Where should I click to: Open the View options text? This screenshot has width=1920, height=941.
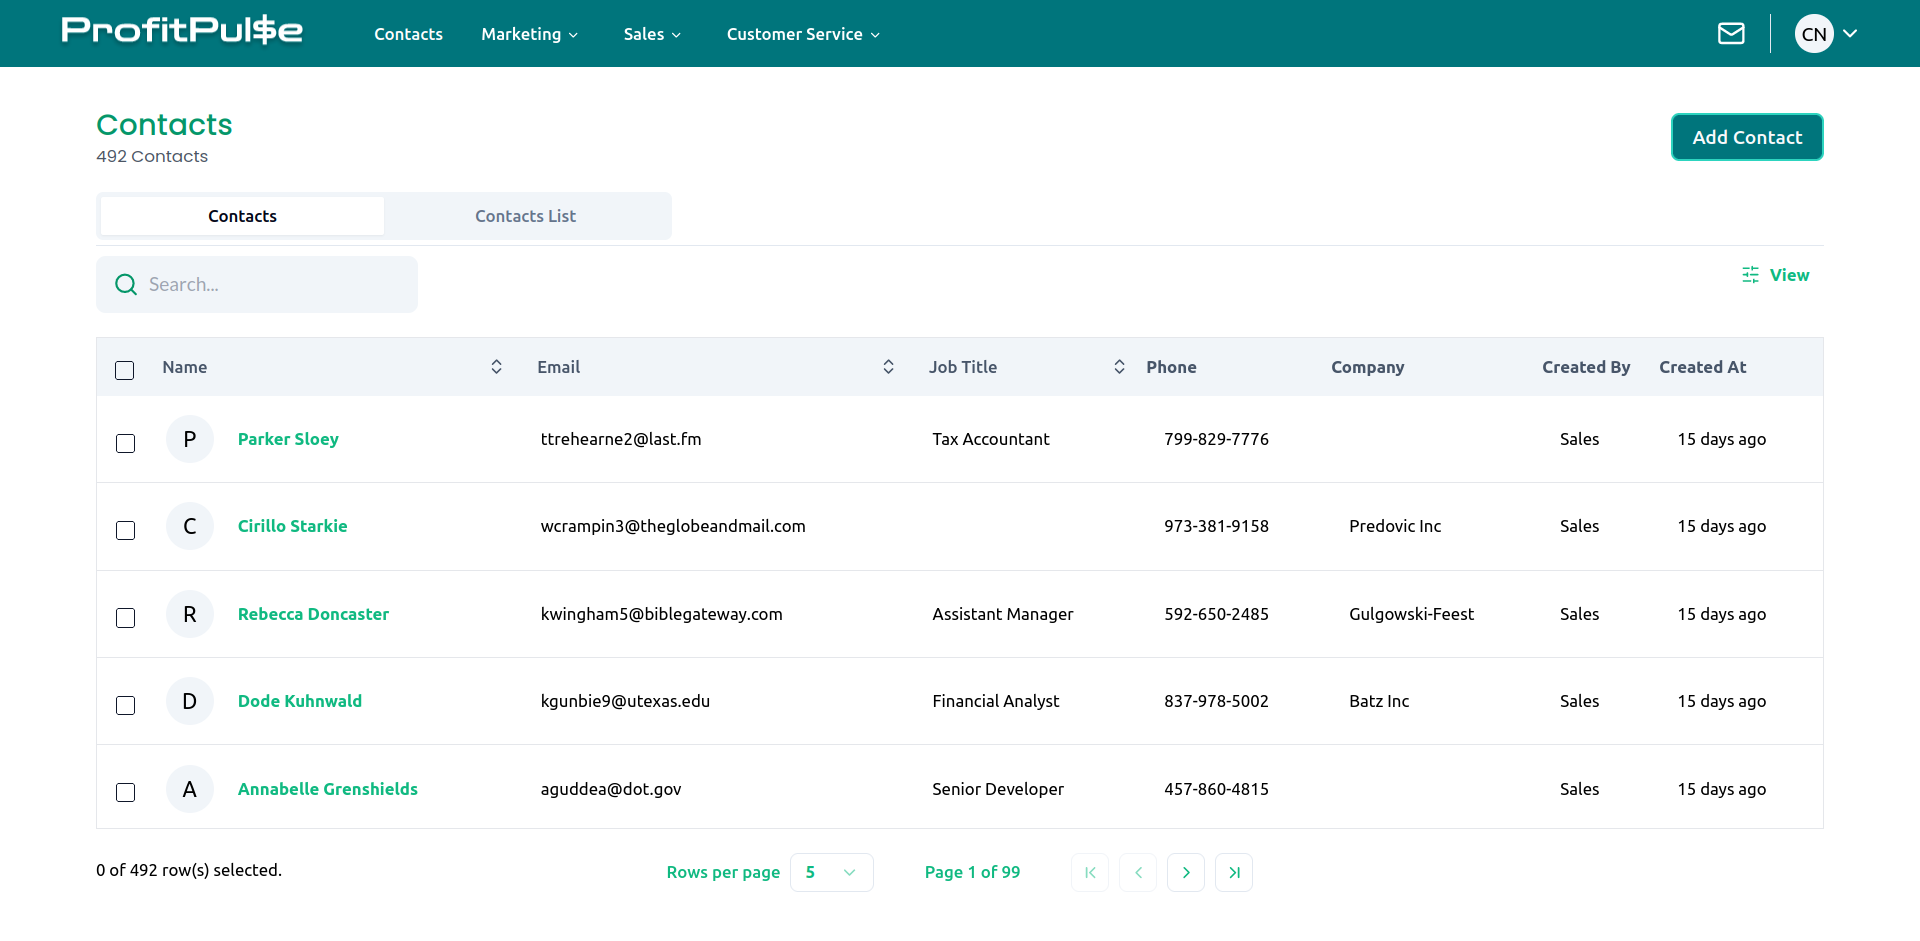pos(1789,275)
